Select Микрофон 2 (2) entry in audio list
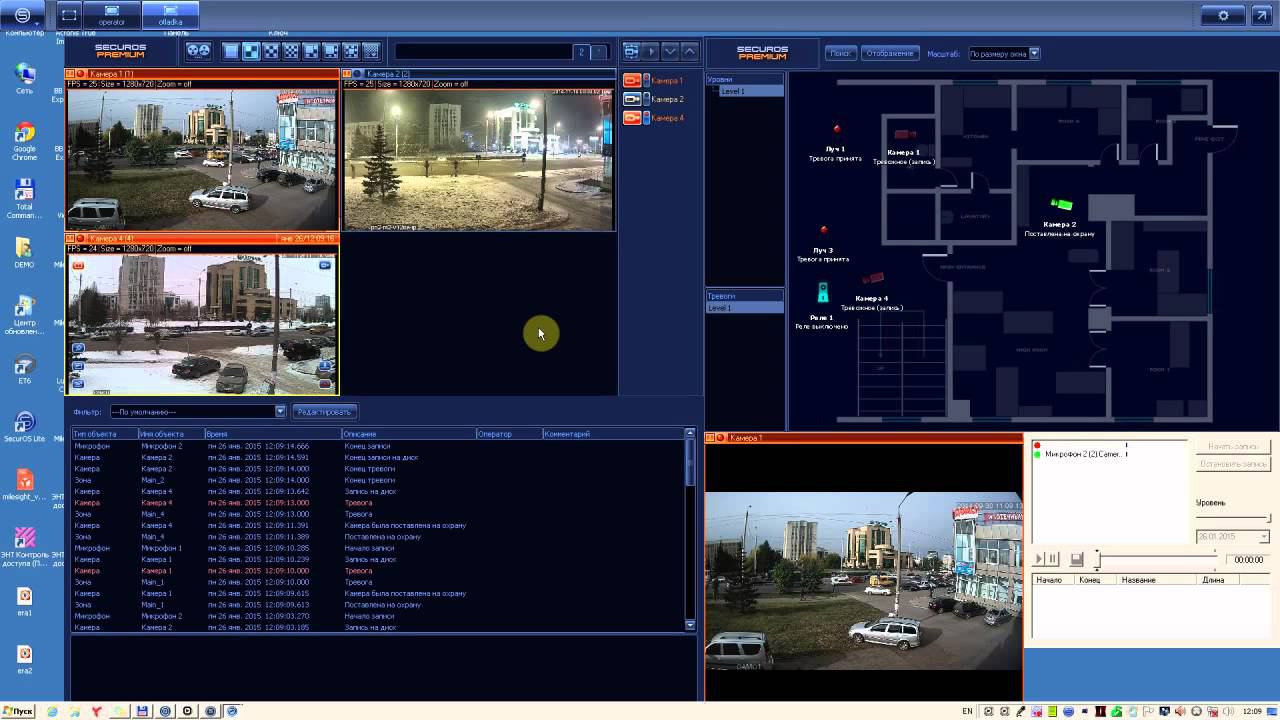The width and height of the screenshot is (1280, 720). click(1085, 455)
